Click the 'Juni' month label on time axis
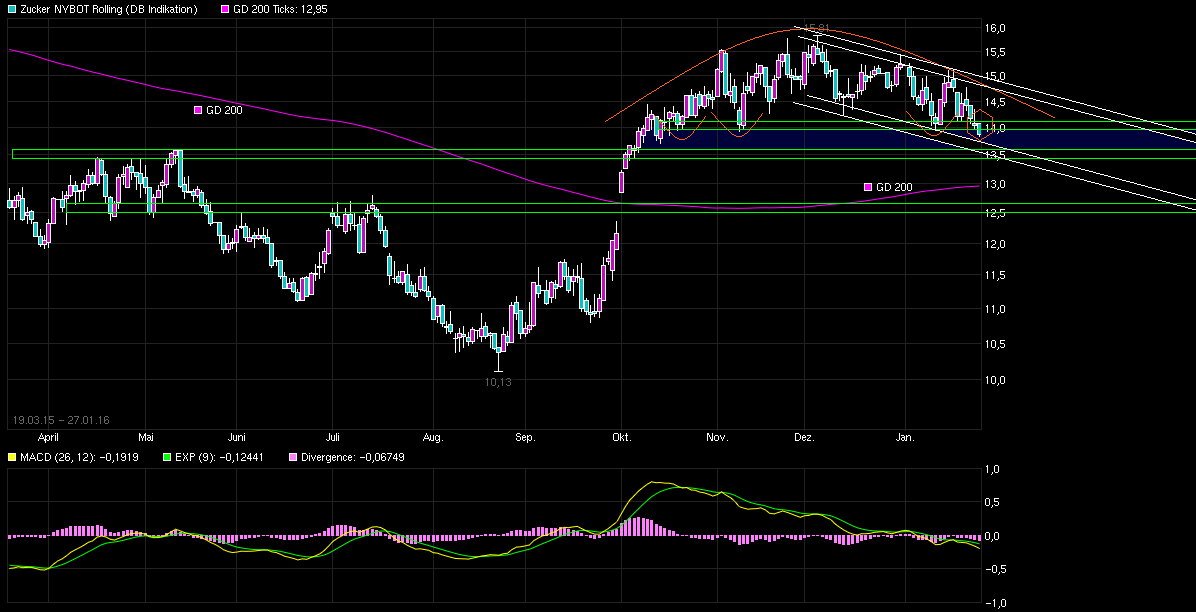The width and height of the screenshot is (1196, 612). pos(237,438)
